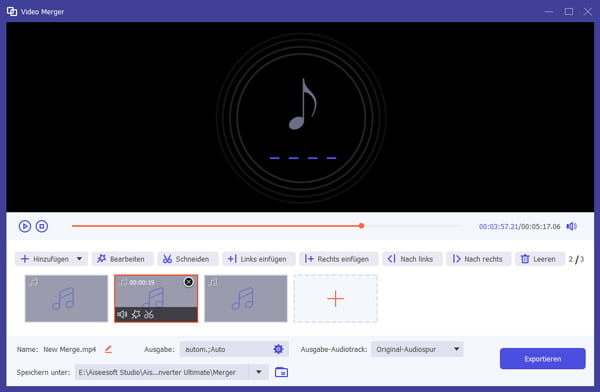
Task: Maximize the Video Merger window
Action: pos(569,11)
